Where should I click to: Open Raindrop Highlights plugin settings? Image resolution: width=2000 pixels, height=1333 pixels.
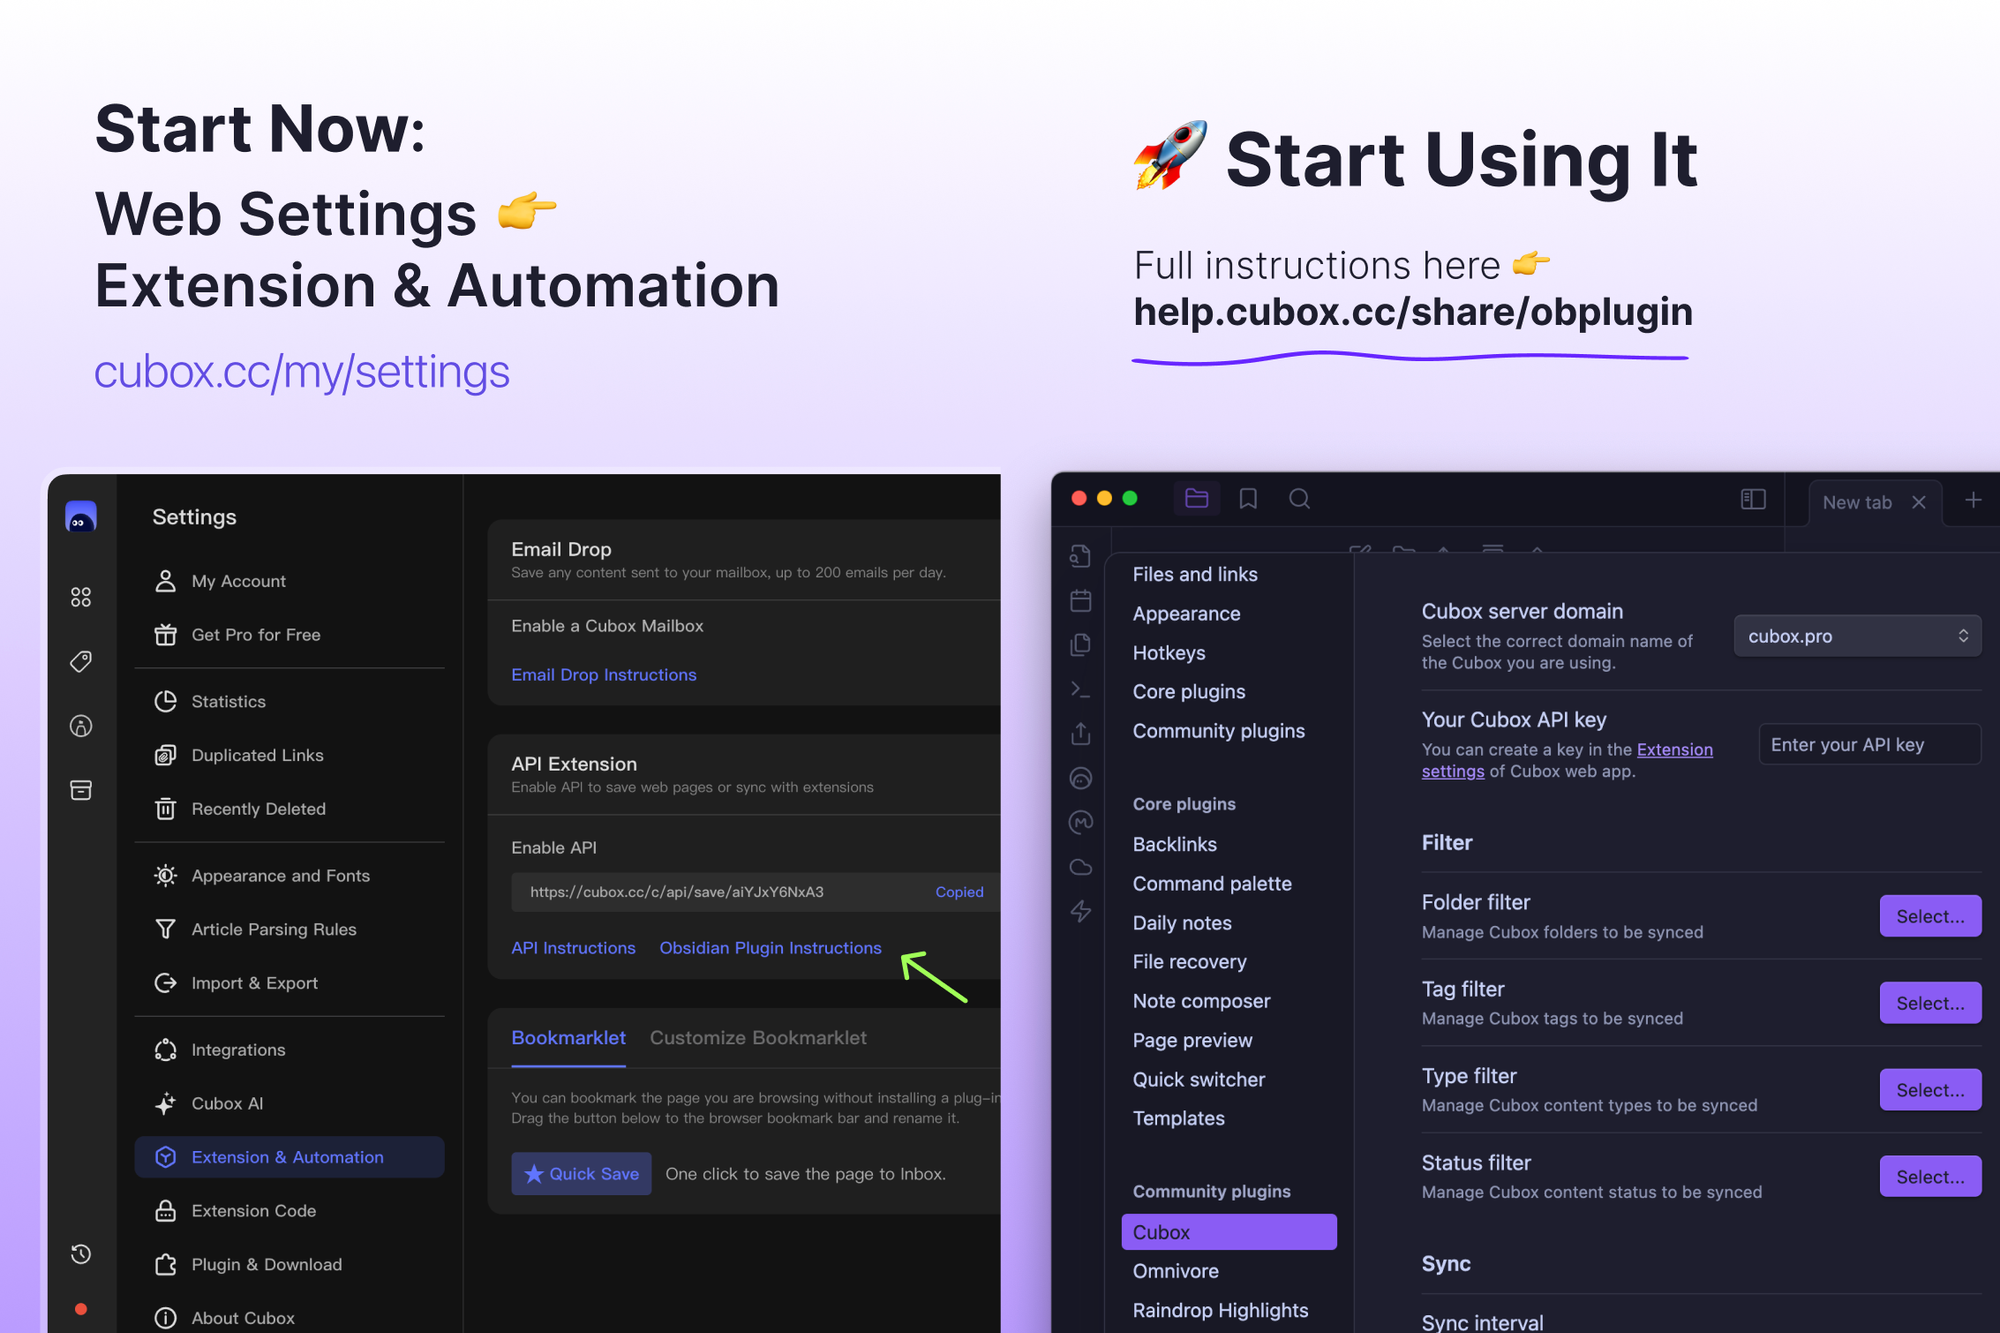tap(1220, 1310)
